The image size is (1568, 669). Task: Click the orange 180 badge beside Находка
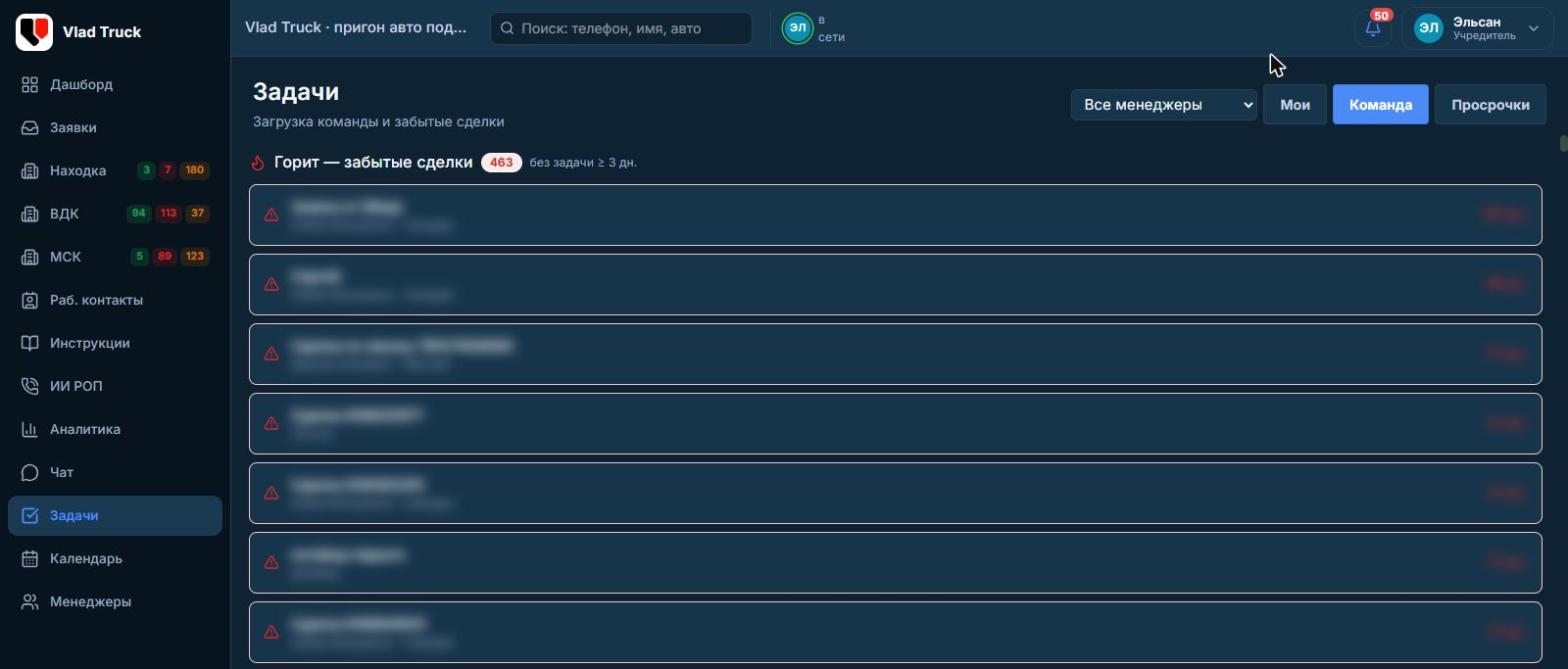195,171
